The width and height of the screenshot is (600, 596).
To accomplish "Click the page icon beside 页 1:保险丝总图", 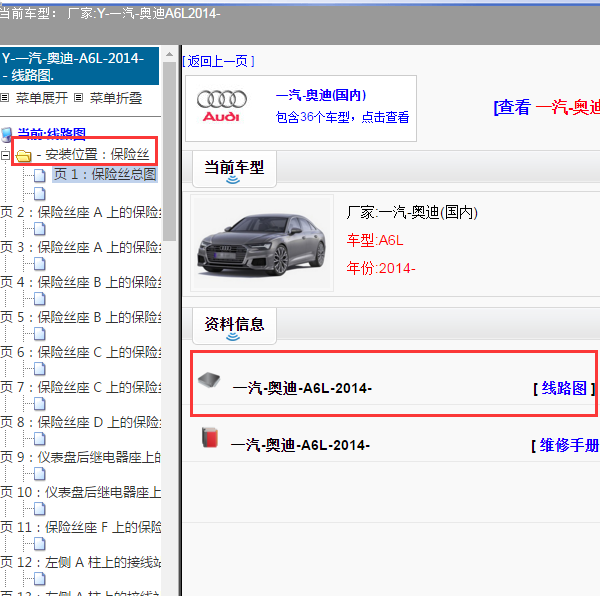I will tap(39, 176).
